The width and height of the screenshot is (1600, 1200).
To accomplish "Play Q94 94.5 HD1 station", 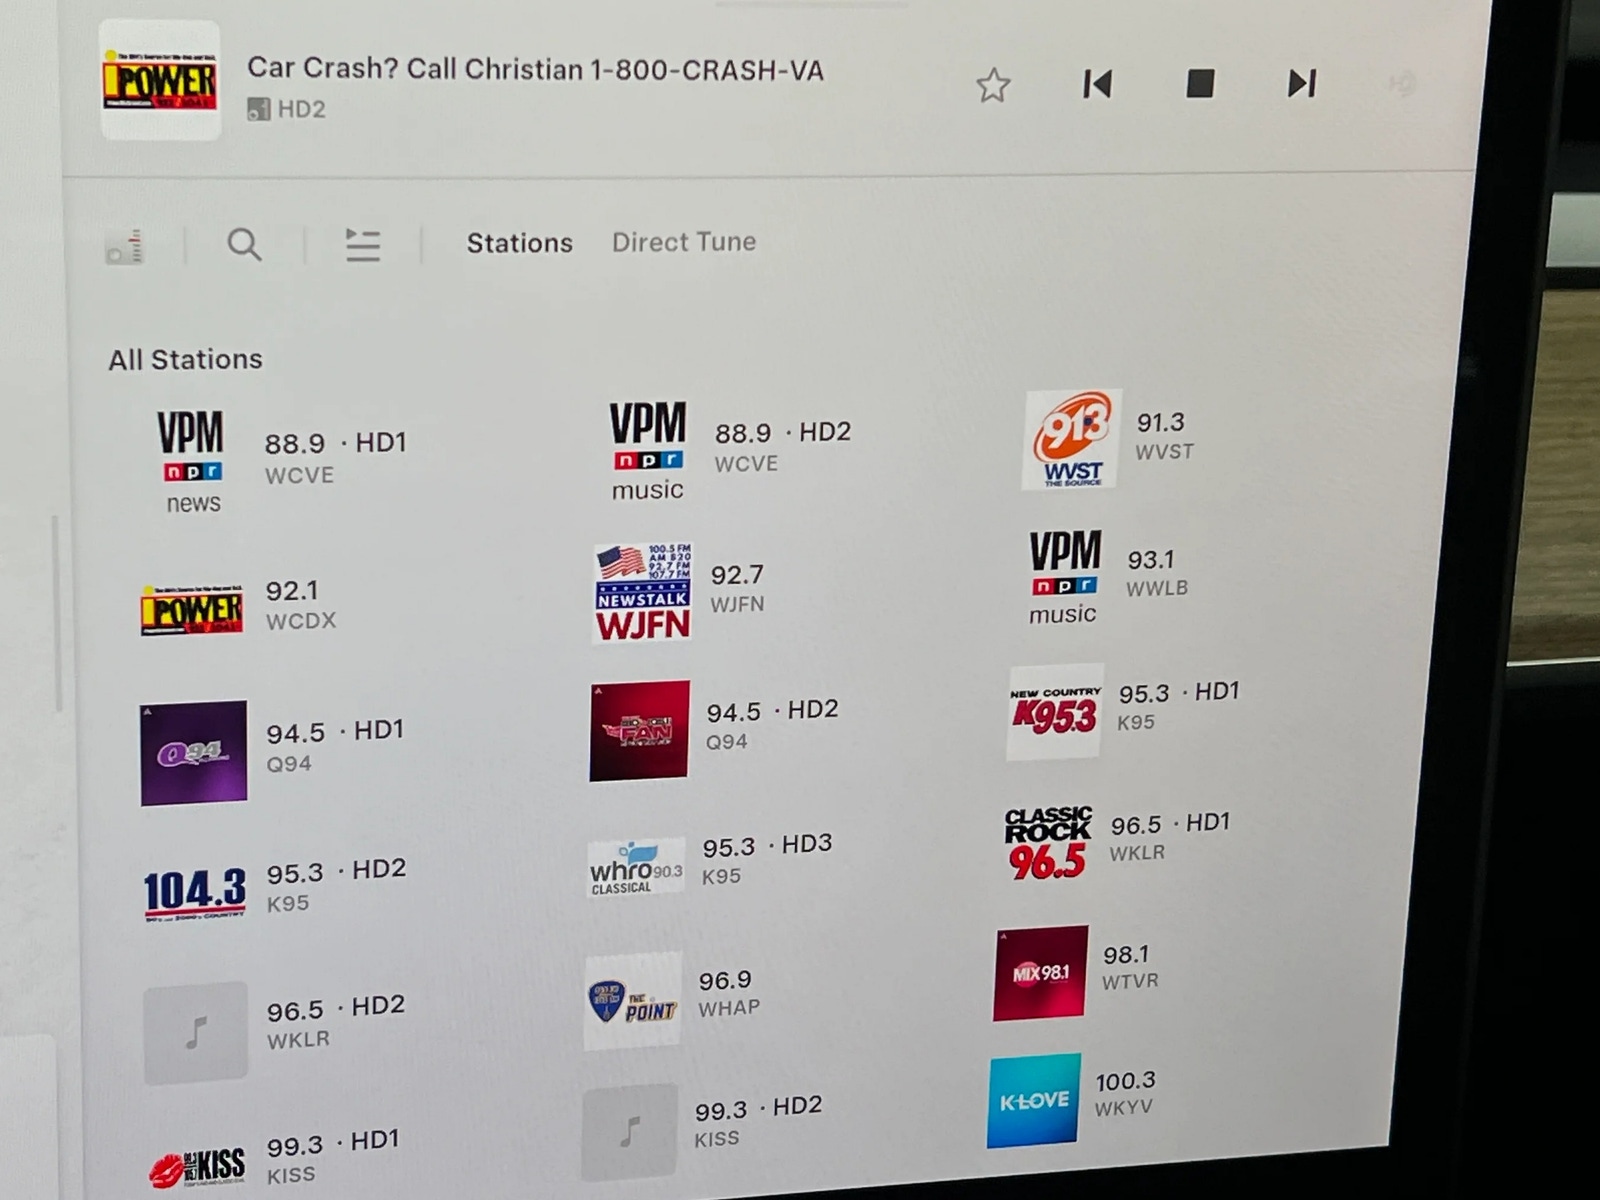I will (x=195, y=752).
